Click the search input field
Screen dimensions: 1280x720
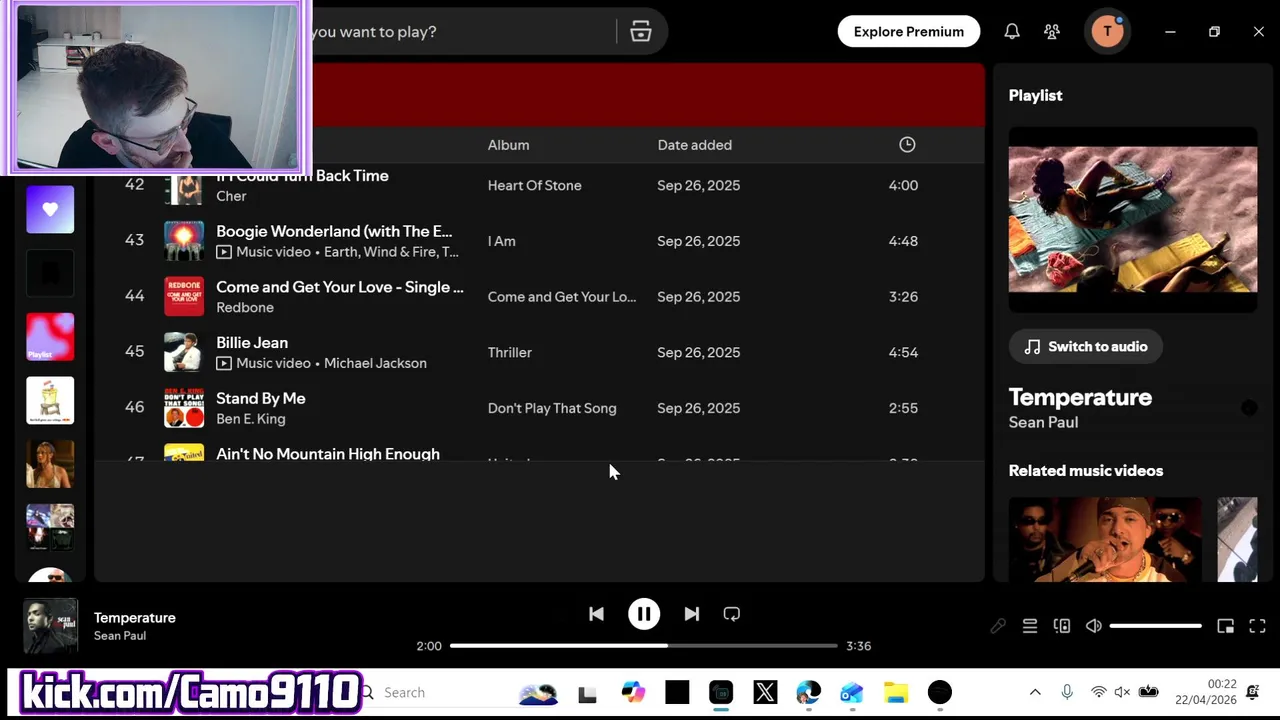point(460,32)
